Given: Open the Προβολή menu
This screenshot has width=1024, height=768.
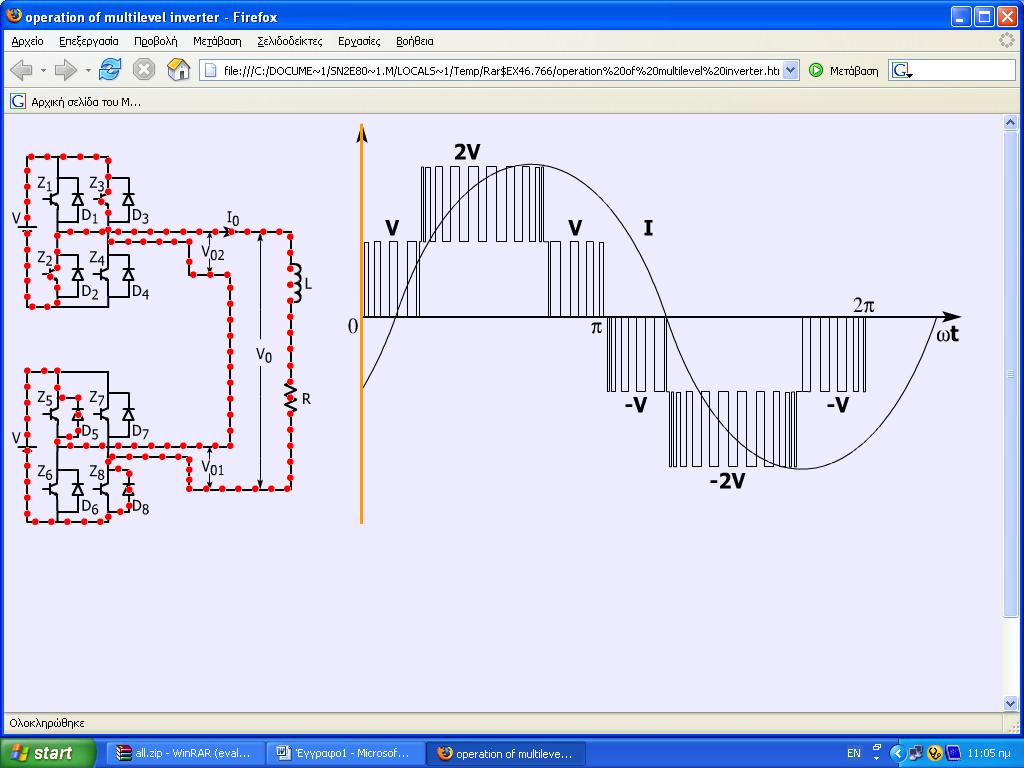Looking at the screenshot, I should pos(155,41).
